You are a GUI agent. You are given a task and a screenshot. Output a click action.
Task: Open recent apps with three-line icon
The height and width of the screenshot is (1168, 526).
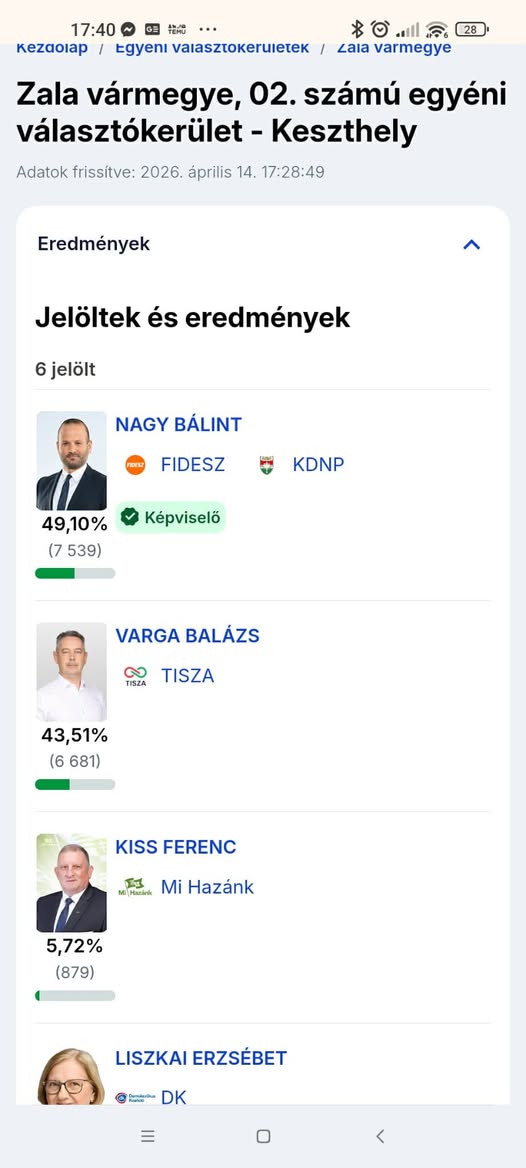coord(148,1136)
